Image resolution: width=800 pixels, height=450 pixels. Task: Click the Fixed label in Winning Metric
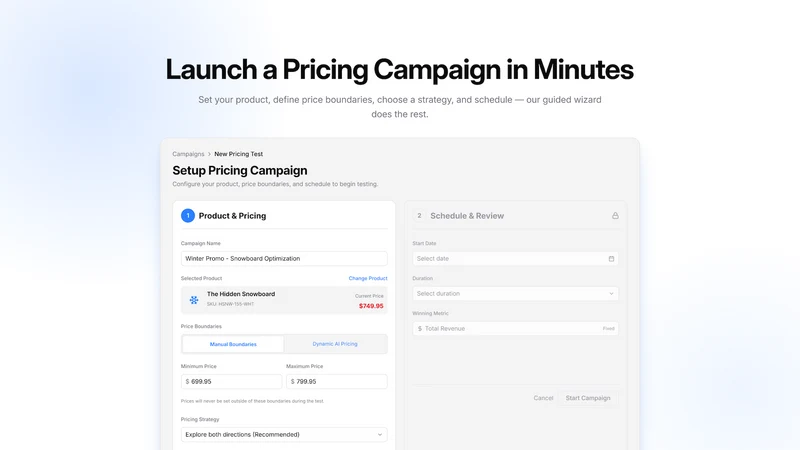point(608,329)
